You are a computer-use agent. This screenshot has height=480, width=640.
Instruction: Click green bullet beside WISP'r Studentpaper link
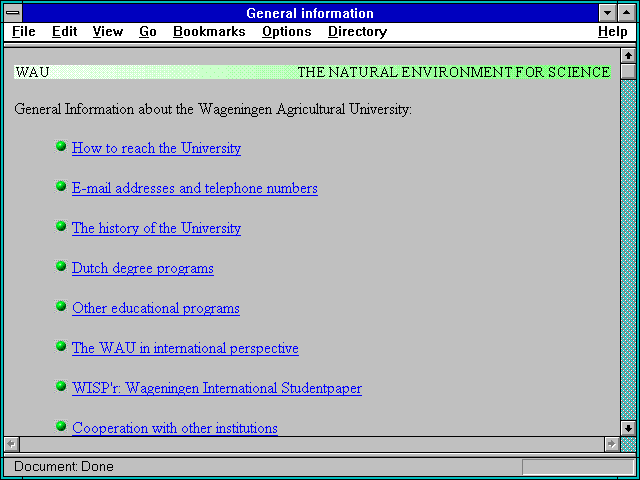(x=61, y=386)
